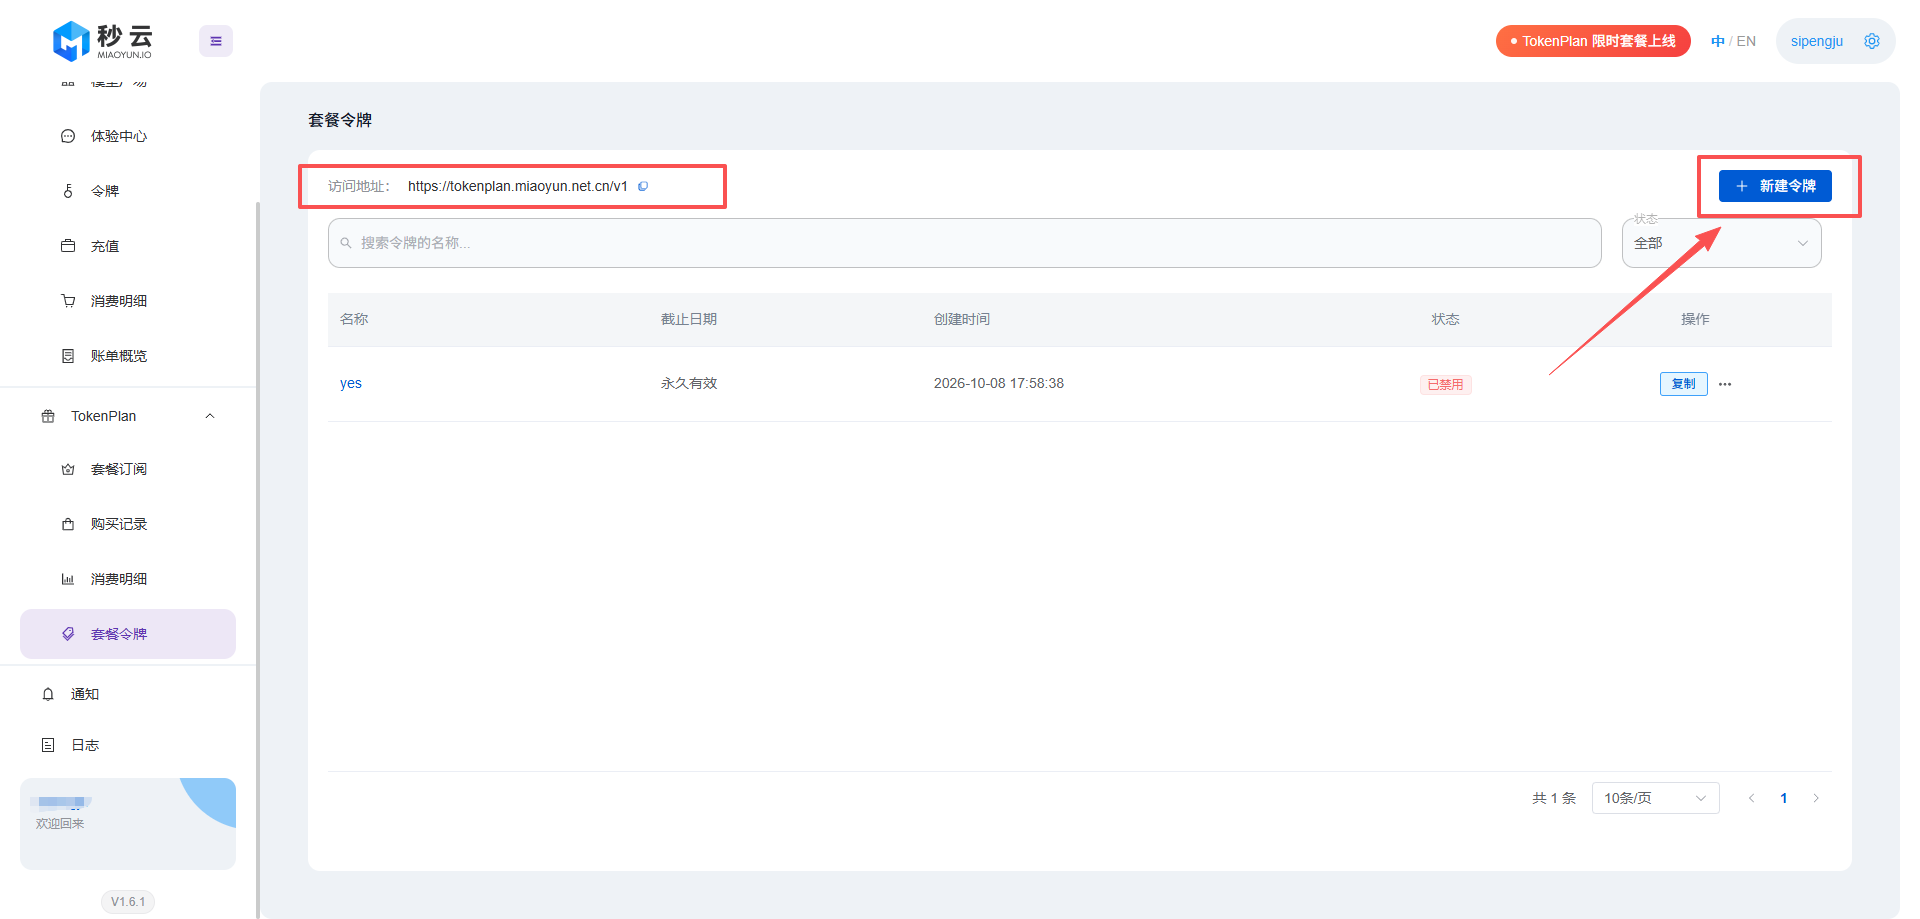Screen dimensions: 1920x919
Task: Open the 10条/页 page size dropdown
Action: pyautogui.click(x=1655, y=798)
